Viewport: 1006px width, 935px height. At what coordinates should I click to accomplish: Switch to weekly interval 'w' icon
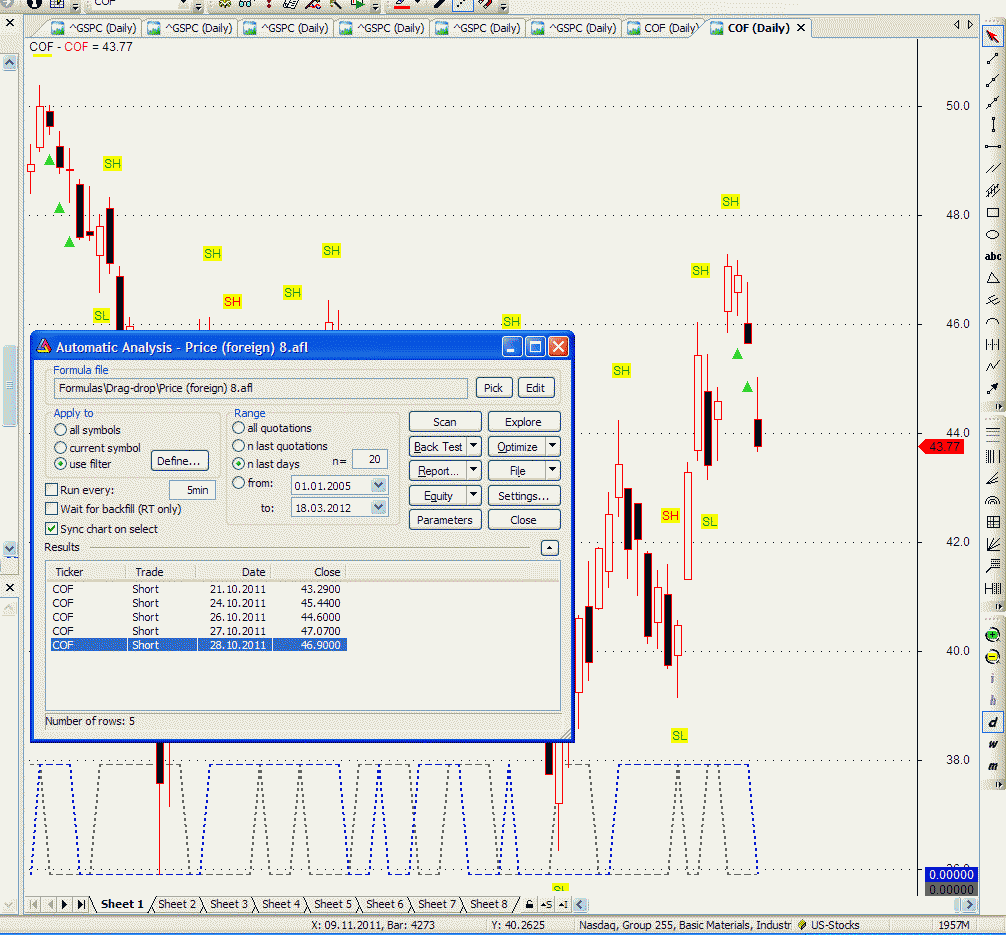(992, 744)
